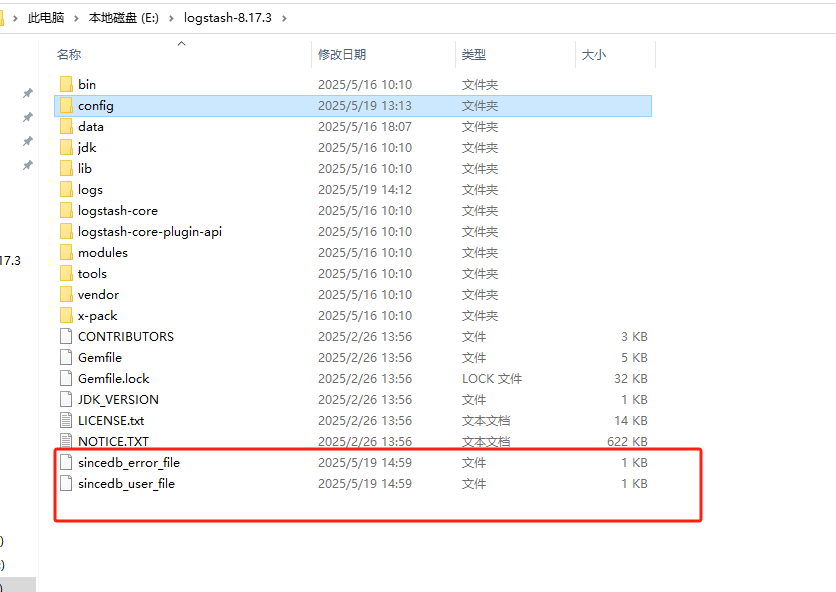
Task: Sort by 修改日期 column header
Action: [x=342, y=54]
